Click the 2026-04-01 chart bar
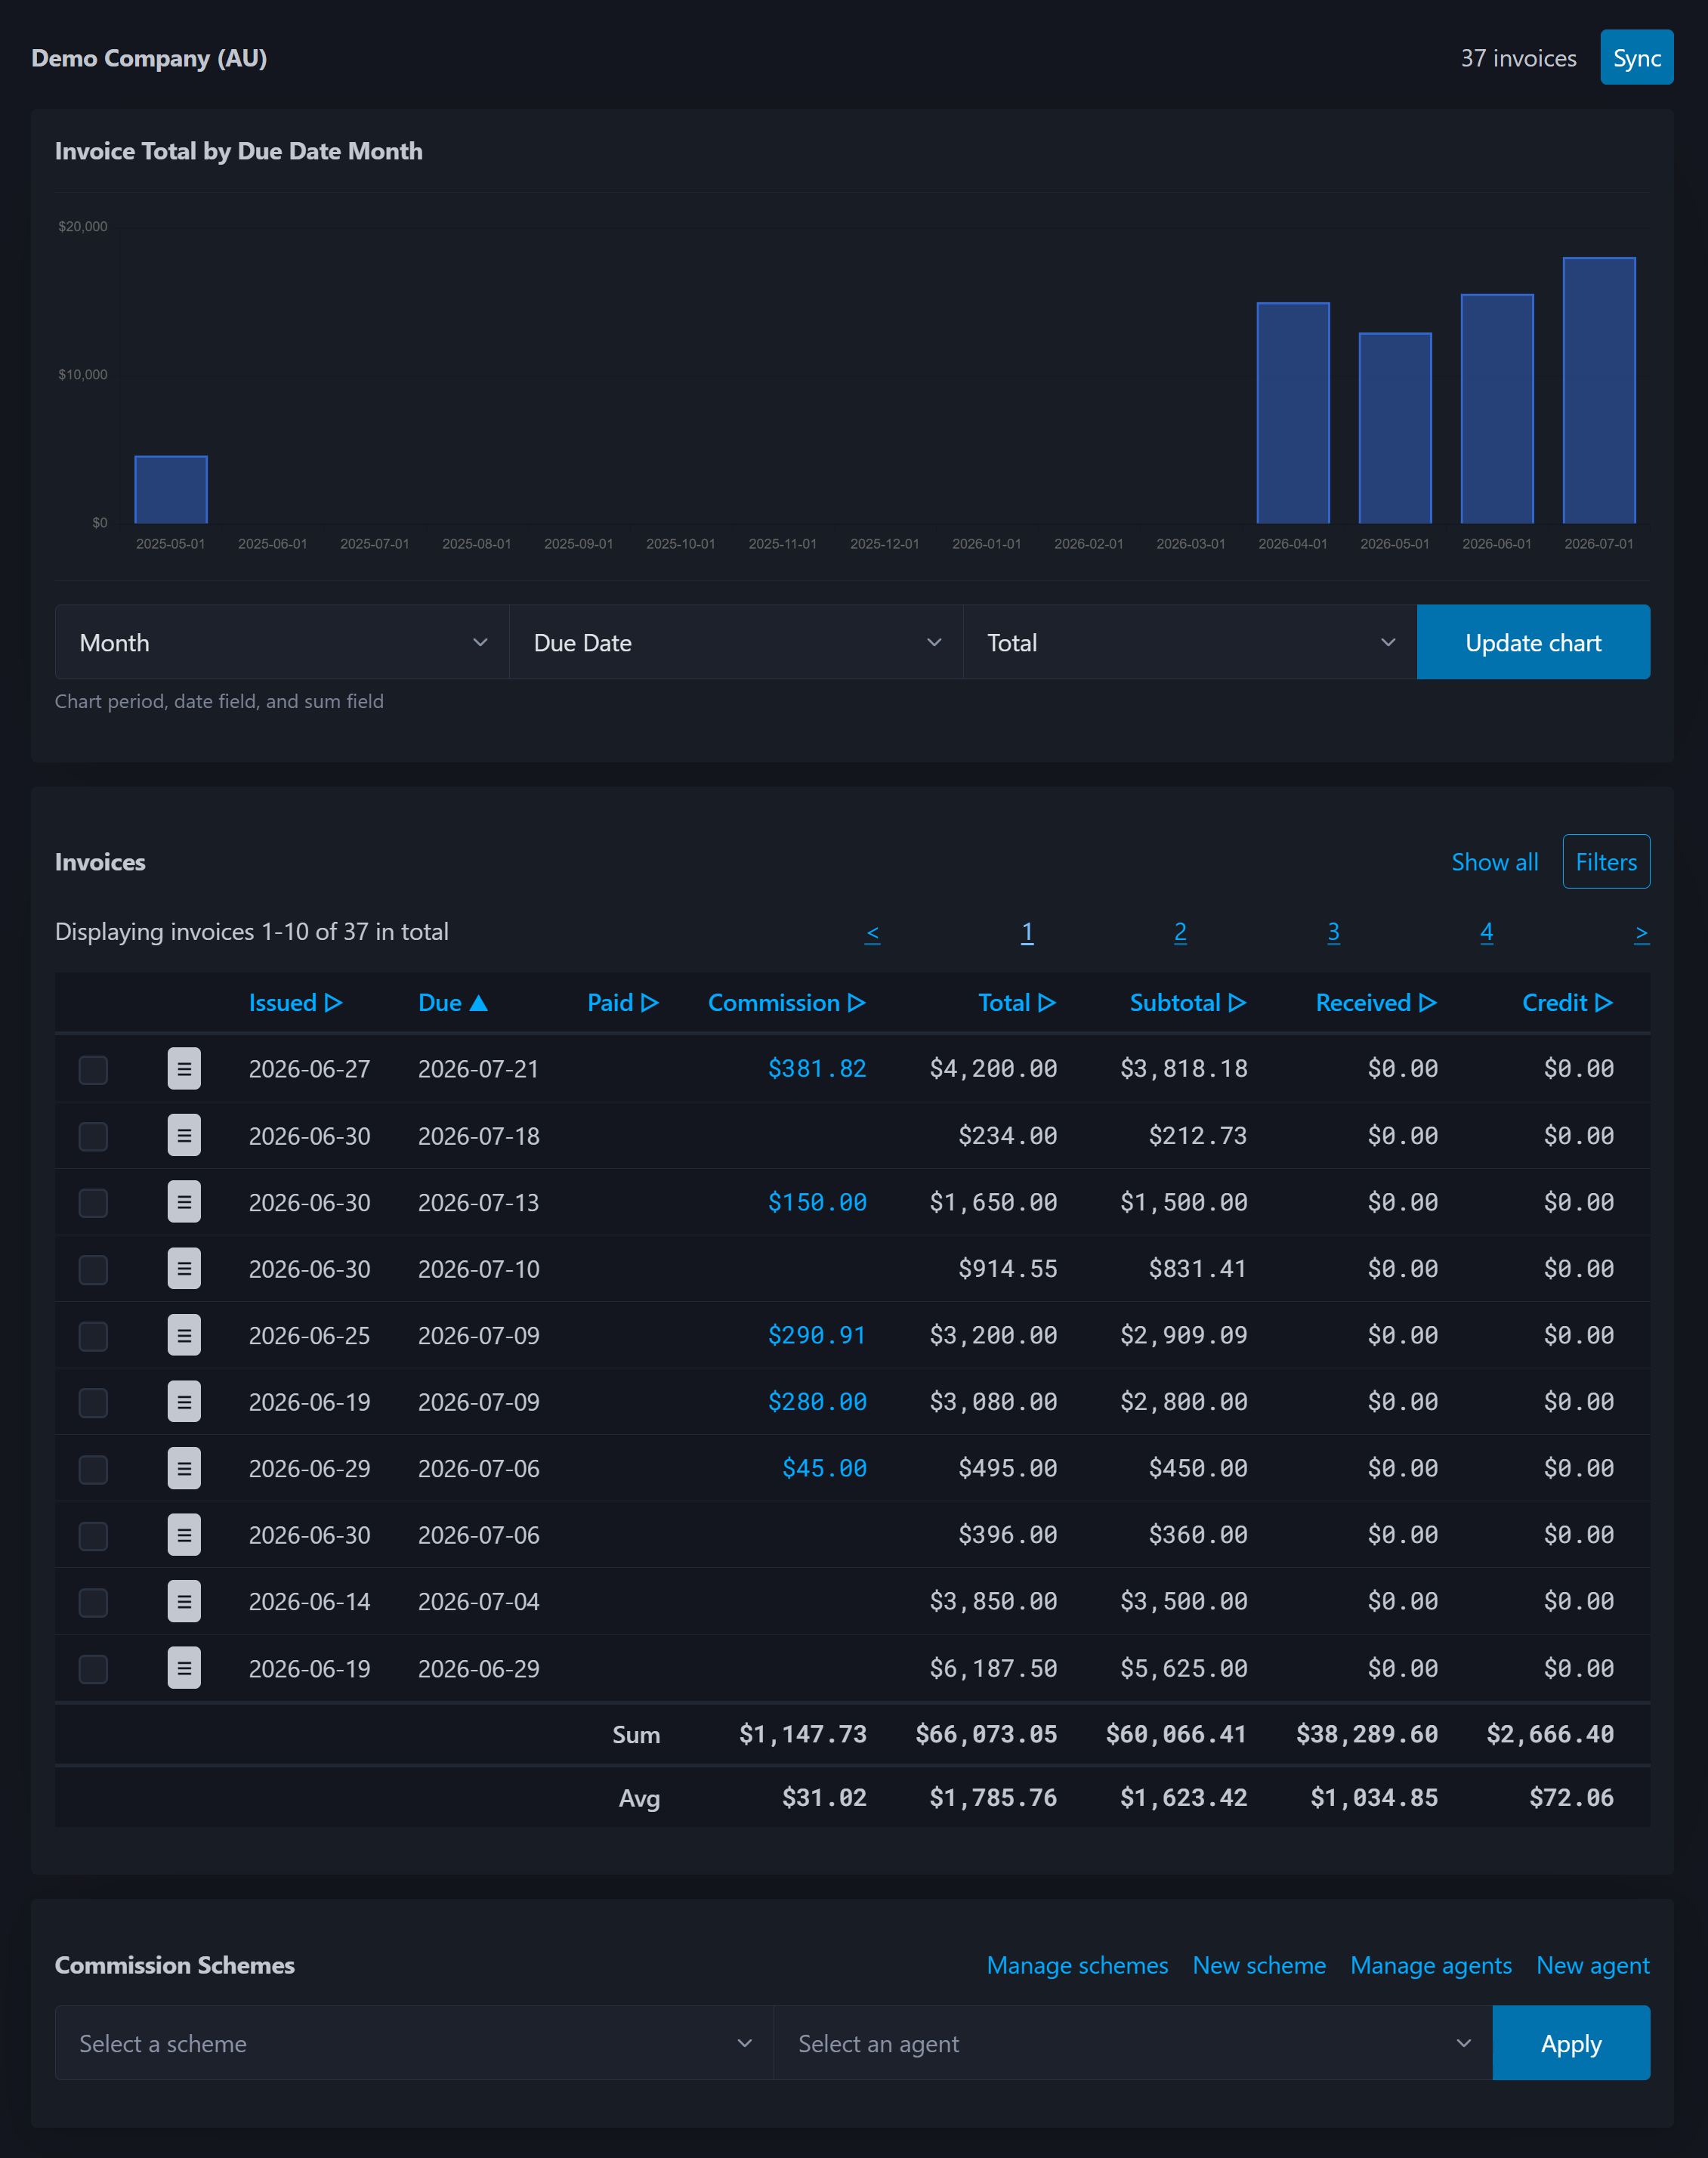The width and height of the screenshot is (1708, 2158). click(1293, 412)
